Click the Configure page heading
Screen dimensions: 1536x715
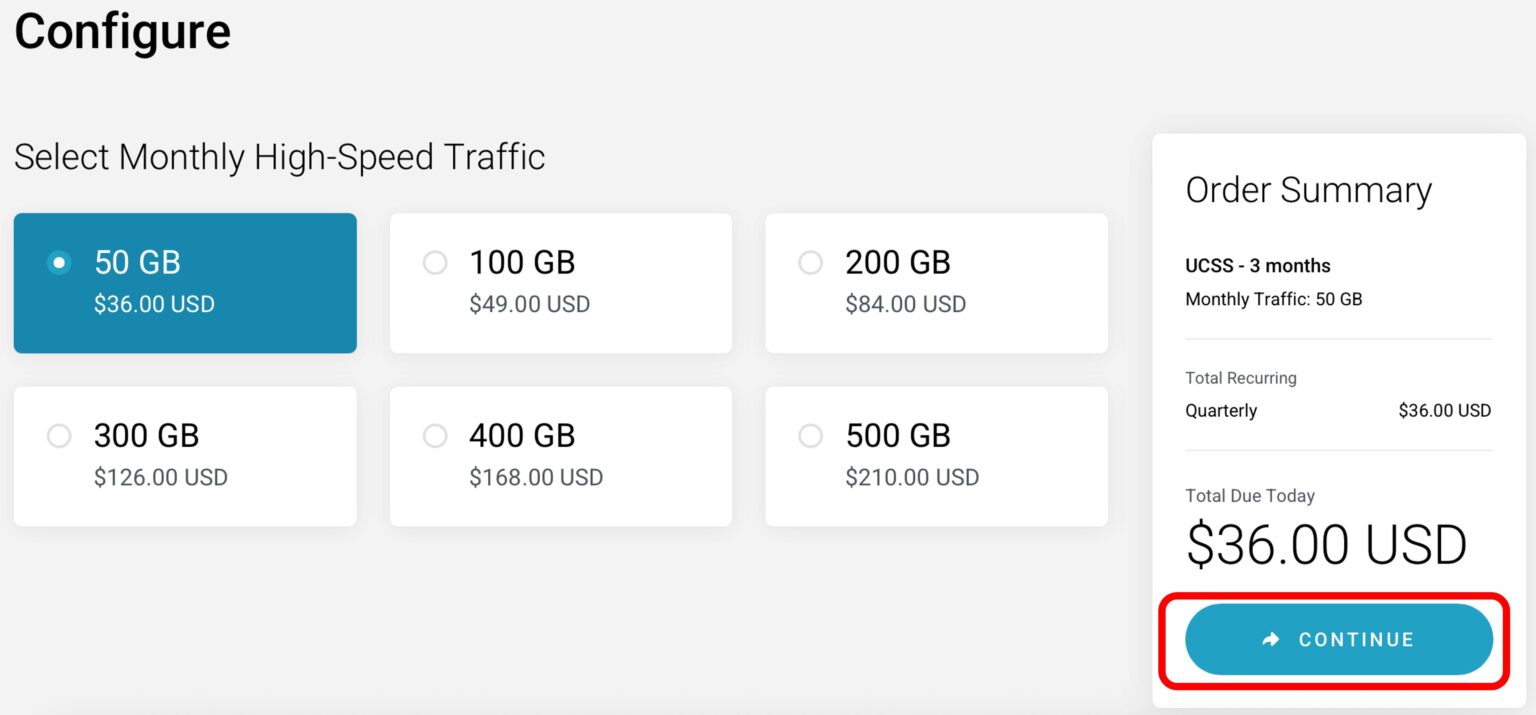tap(122, 31)
